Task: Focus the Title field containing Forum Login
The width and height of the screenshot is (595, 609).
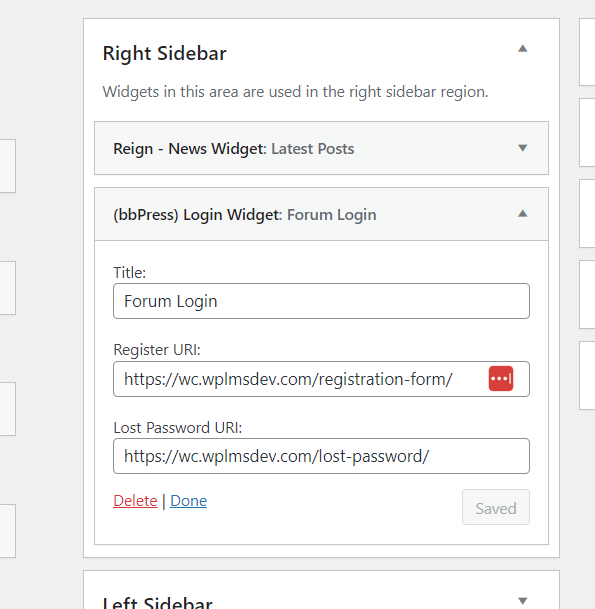Action: (321, 301)
